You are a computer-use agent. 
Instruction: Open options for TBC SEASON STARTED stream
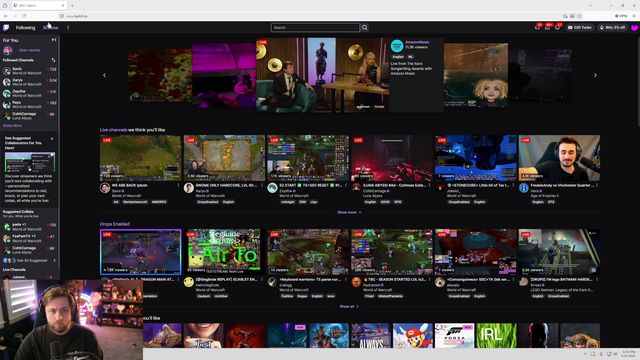[429, 280]
